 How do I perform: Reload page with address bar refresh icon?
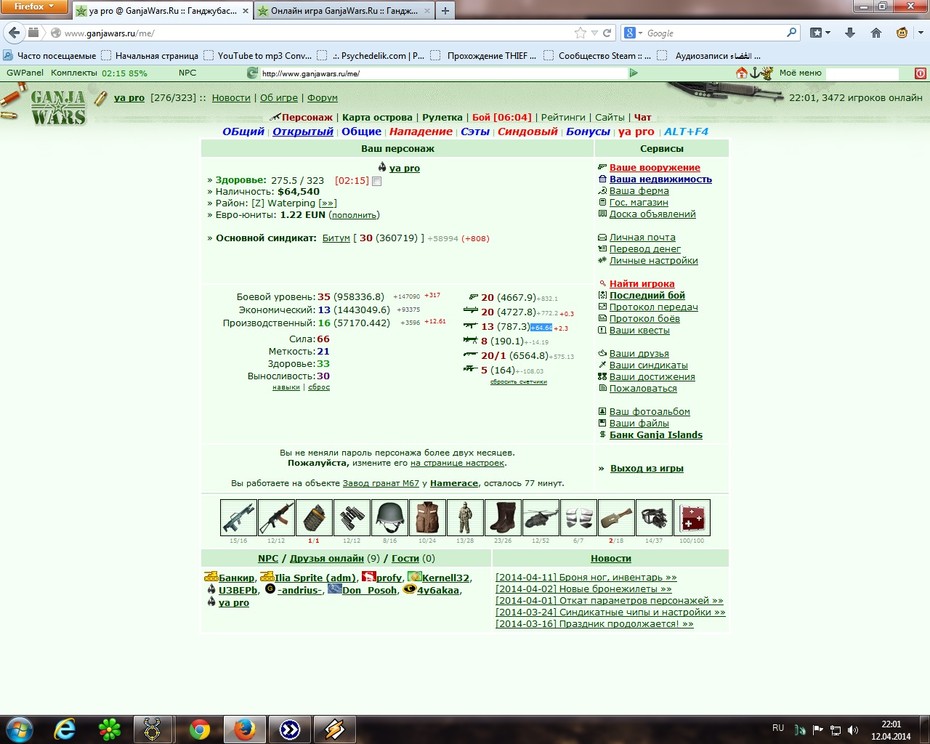pyautogui.click(x=607, y=33)
